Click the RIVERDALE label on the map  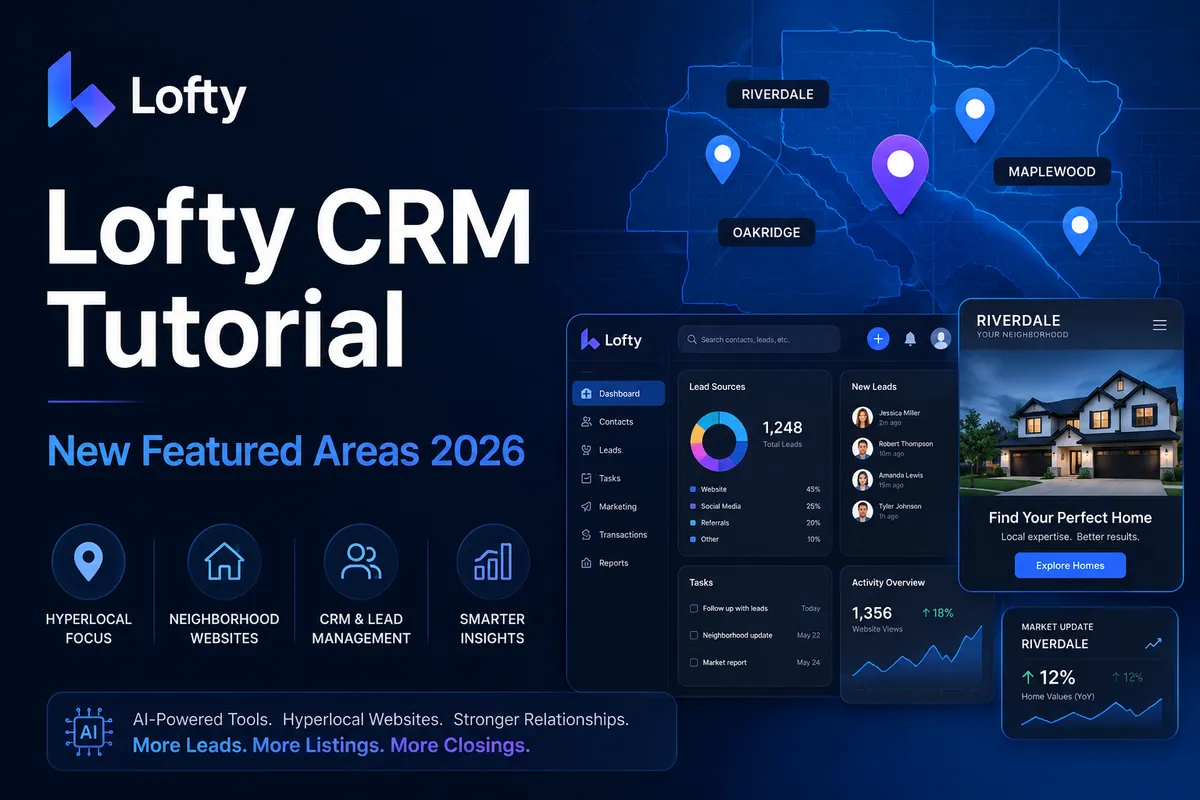(778, 95)
